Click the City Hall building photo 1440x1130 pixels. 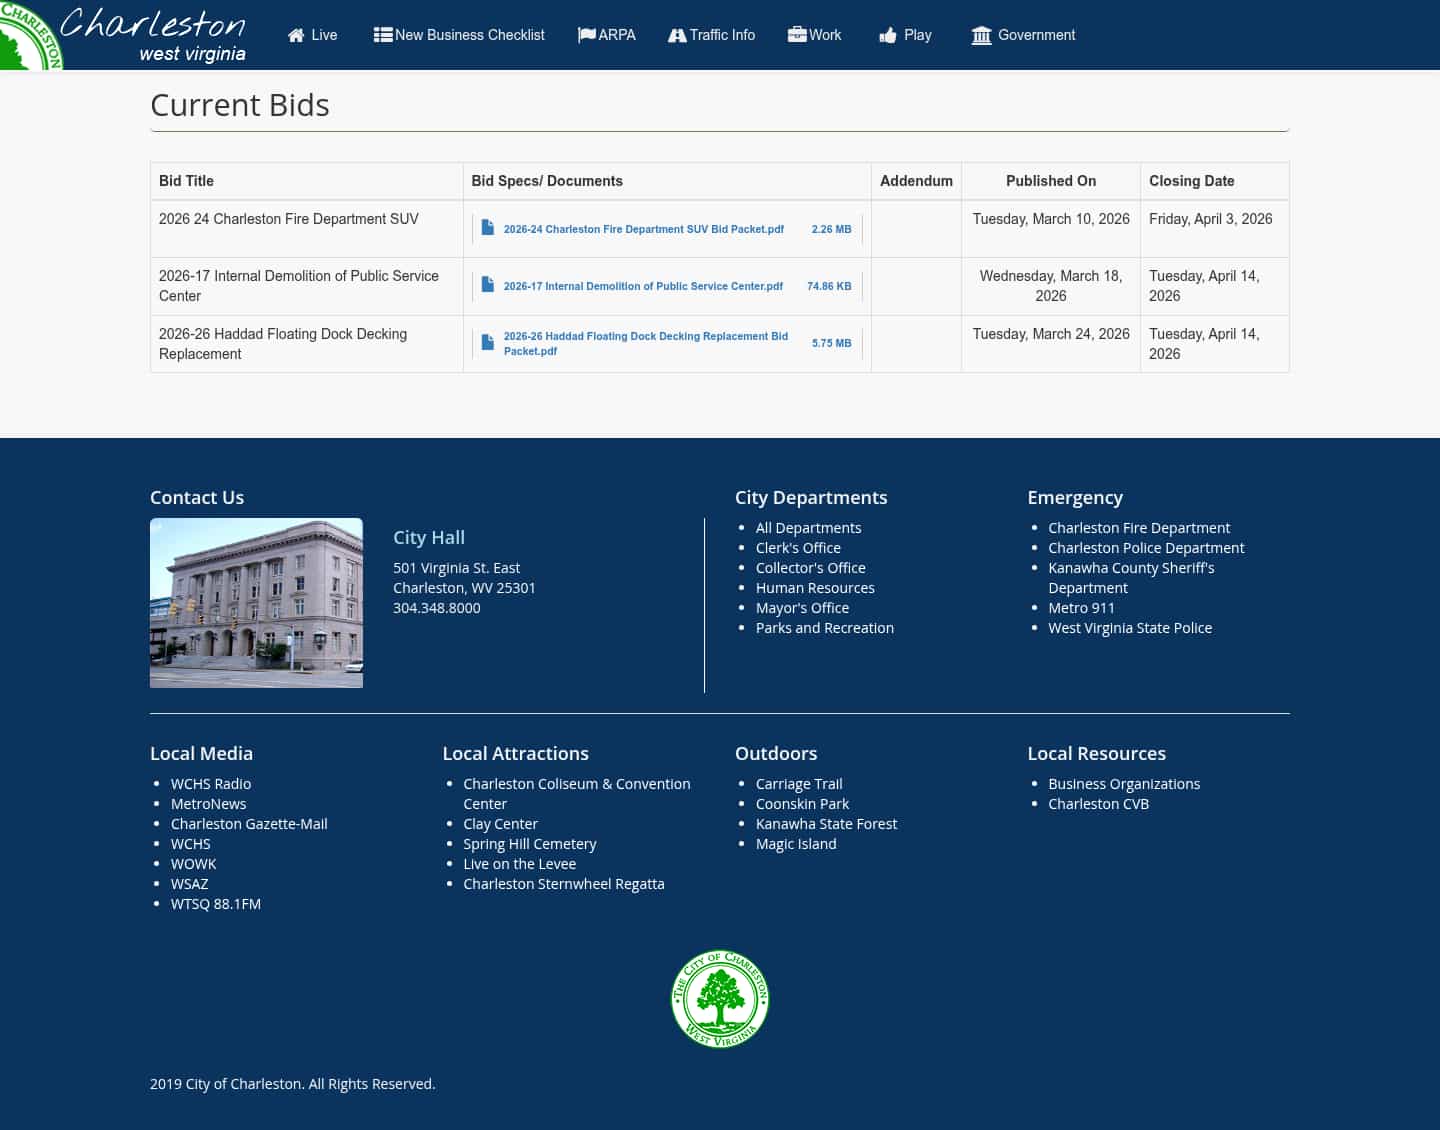click(x=256, y=602)
